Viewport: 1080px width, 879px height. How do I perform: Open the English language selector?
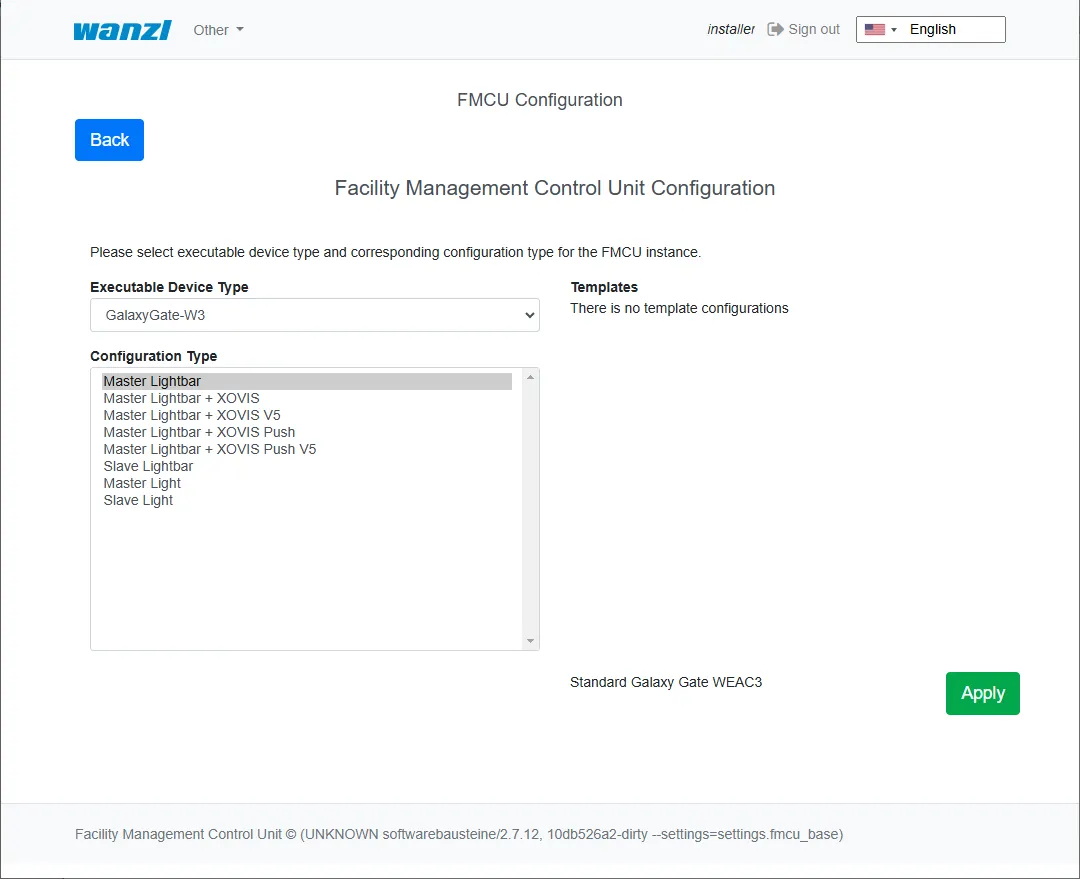point(931,30)
